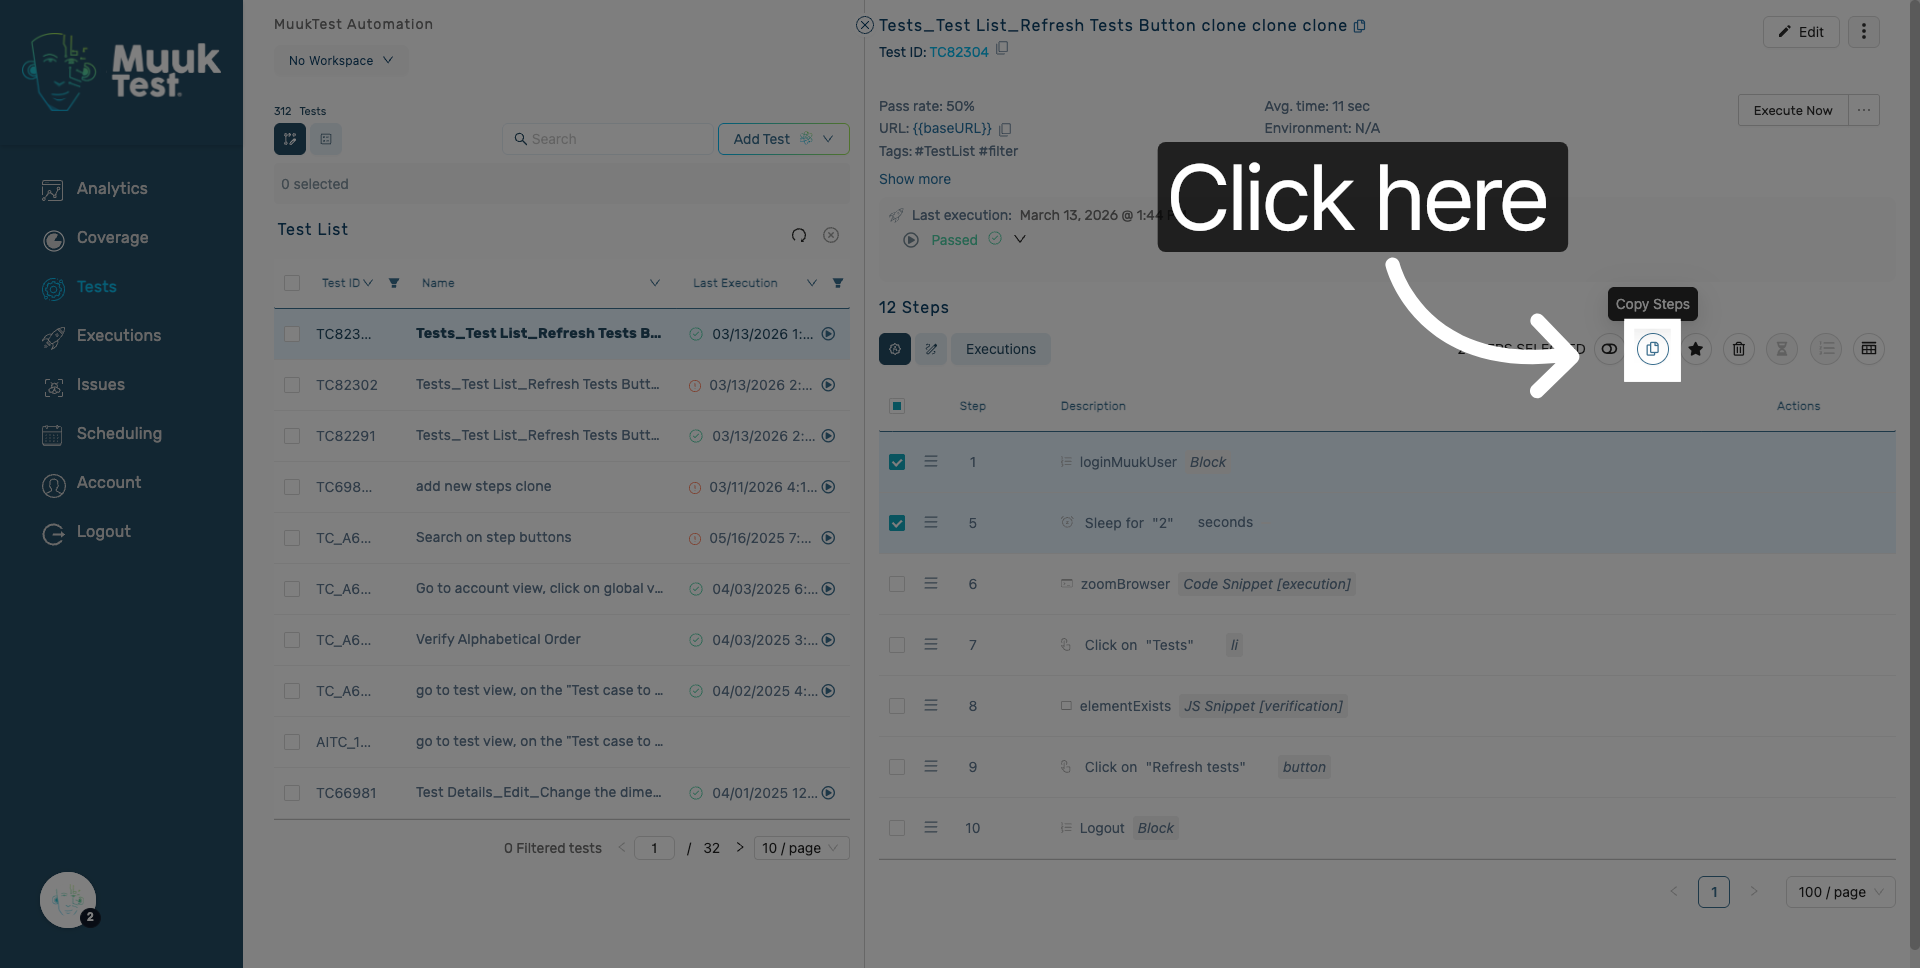Click Show more link
The height and width of the screenshot is (968, 1920).
tap(915, 179)
